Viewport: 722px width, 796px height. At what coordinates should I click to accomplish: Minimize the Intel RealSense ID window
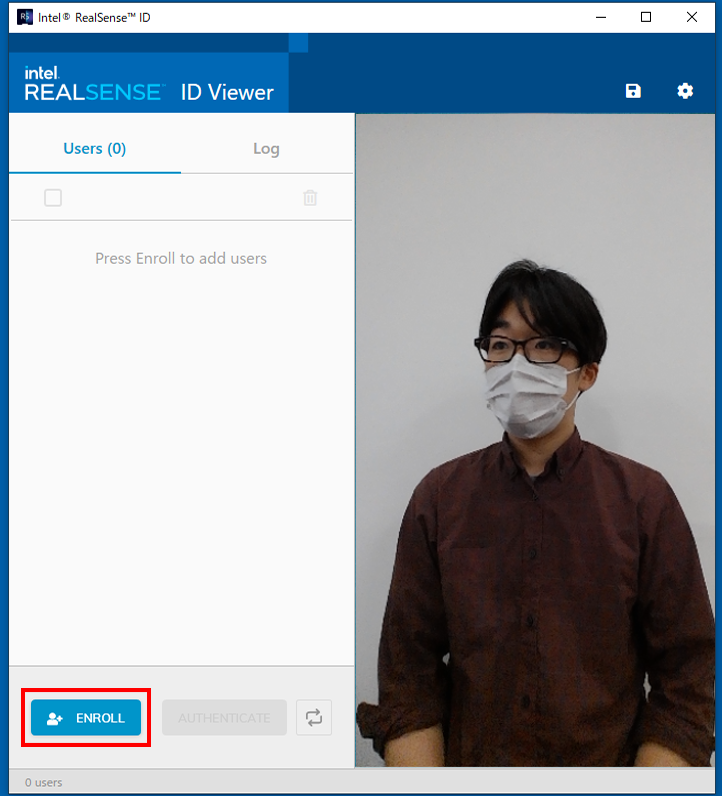coord(601,17)
